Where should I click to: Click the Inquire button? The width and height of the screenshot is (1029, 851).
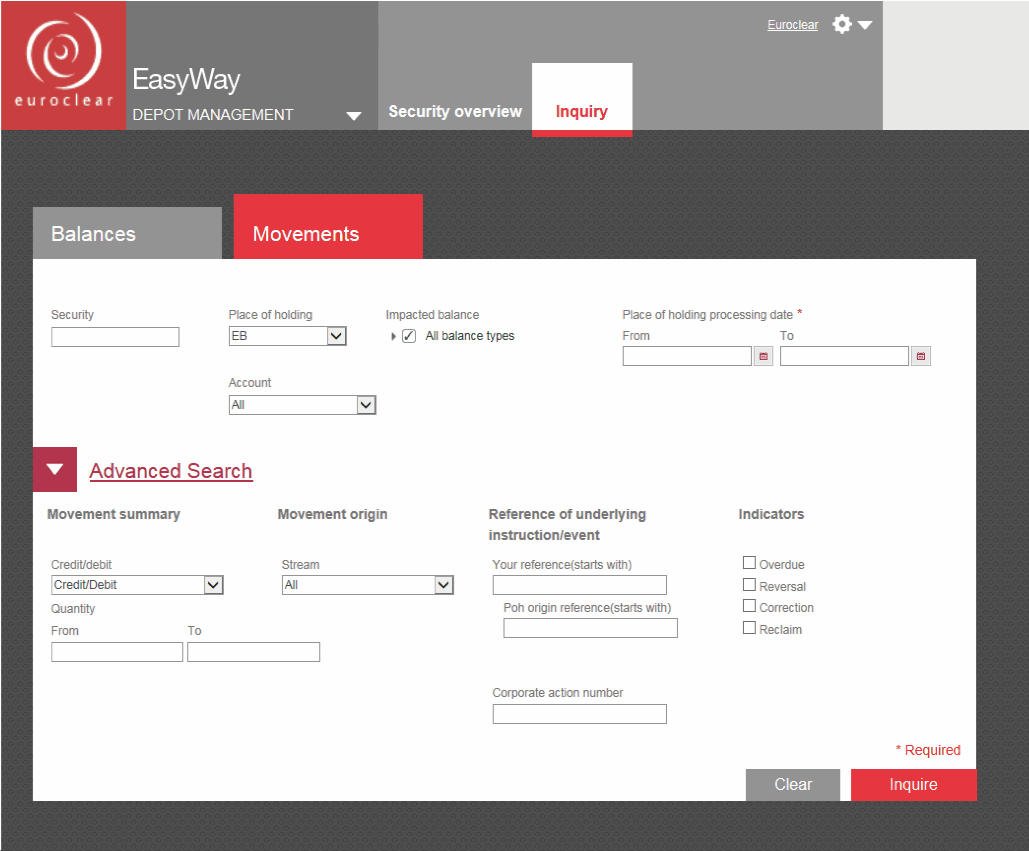pos(914,785)
